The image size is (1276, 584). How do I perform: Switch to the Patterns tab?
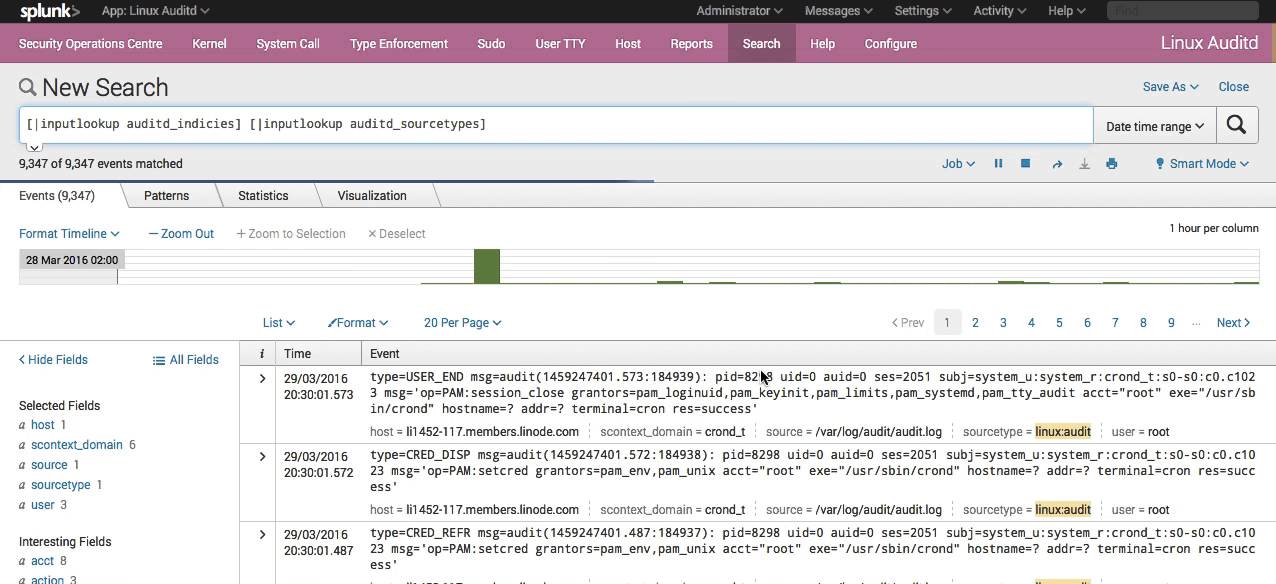click(166, 196)
